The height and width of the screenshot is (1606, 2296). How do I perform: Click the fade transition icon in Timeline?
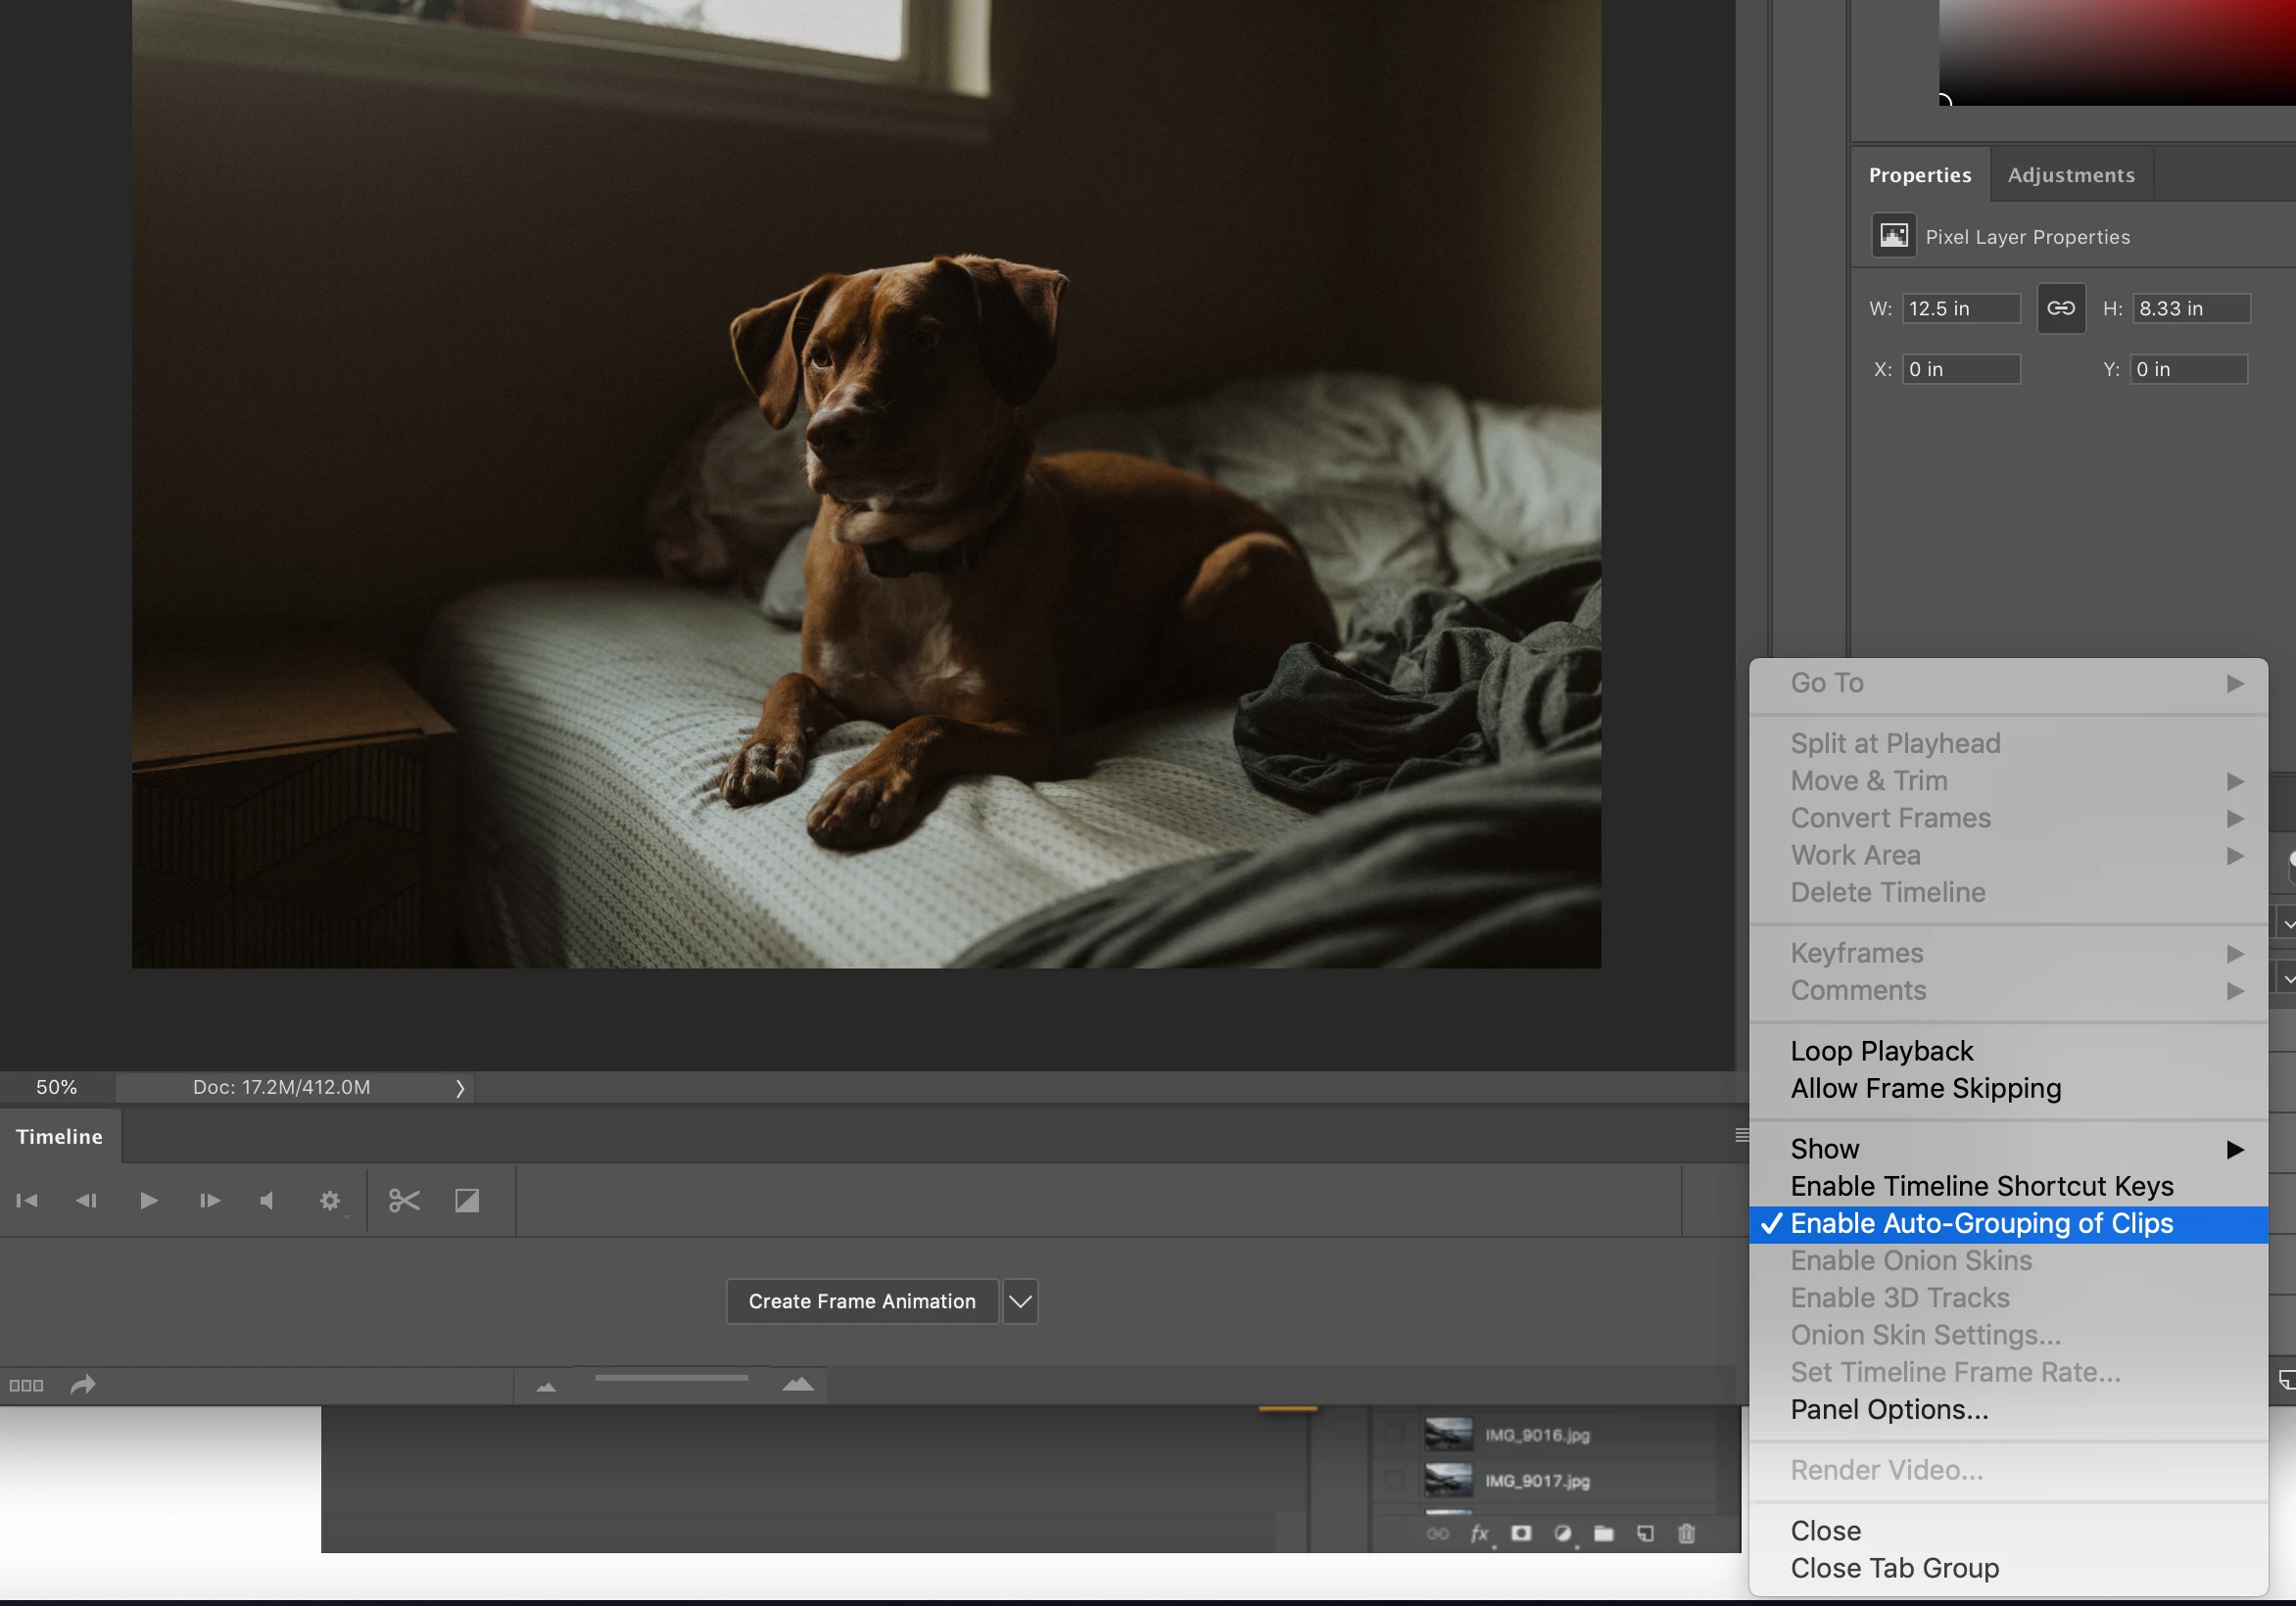467,1200
